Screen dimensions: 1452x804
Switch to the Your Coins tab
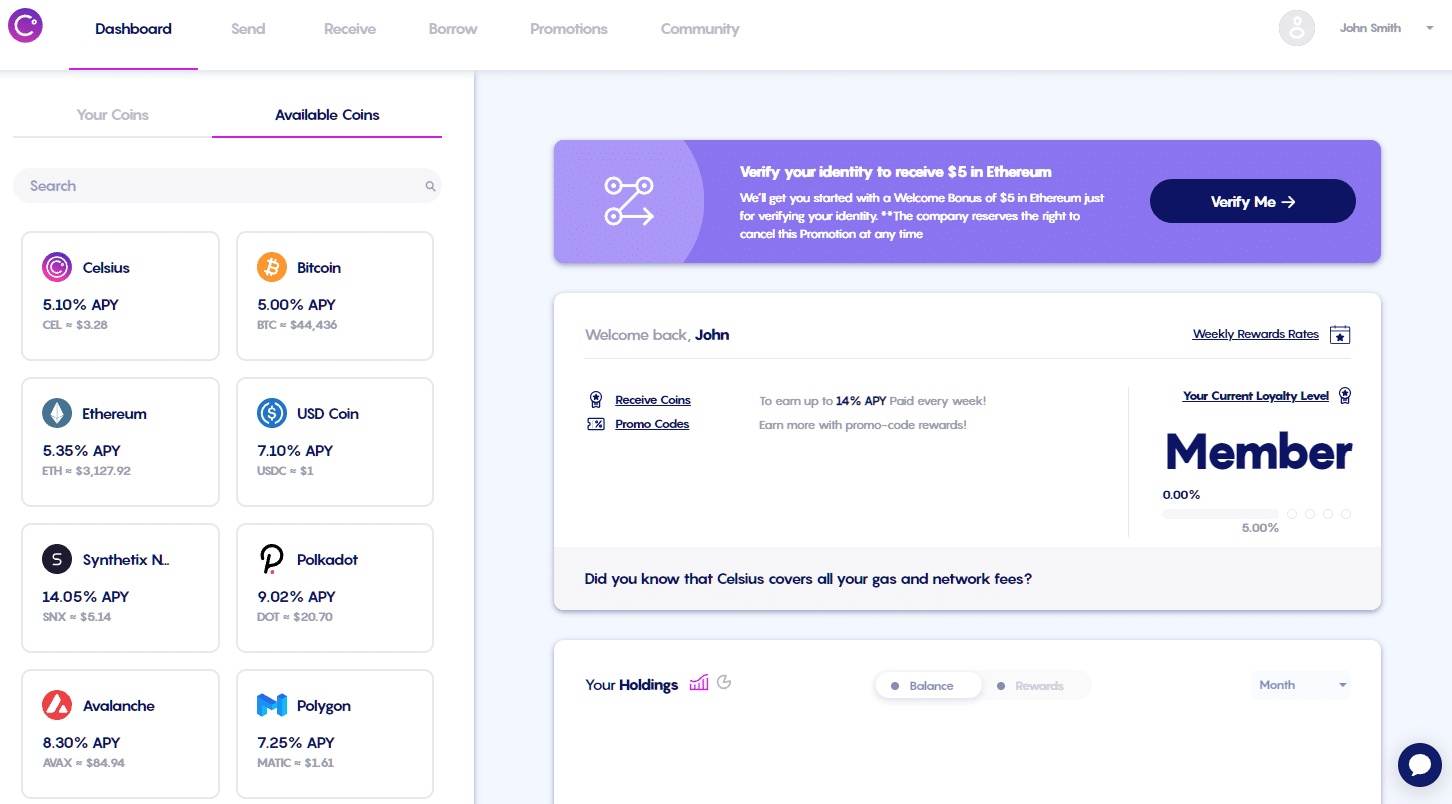[113, 115]
